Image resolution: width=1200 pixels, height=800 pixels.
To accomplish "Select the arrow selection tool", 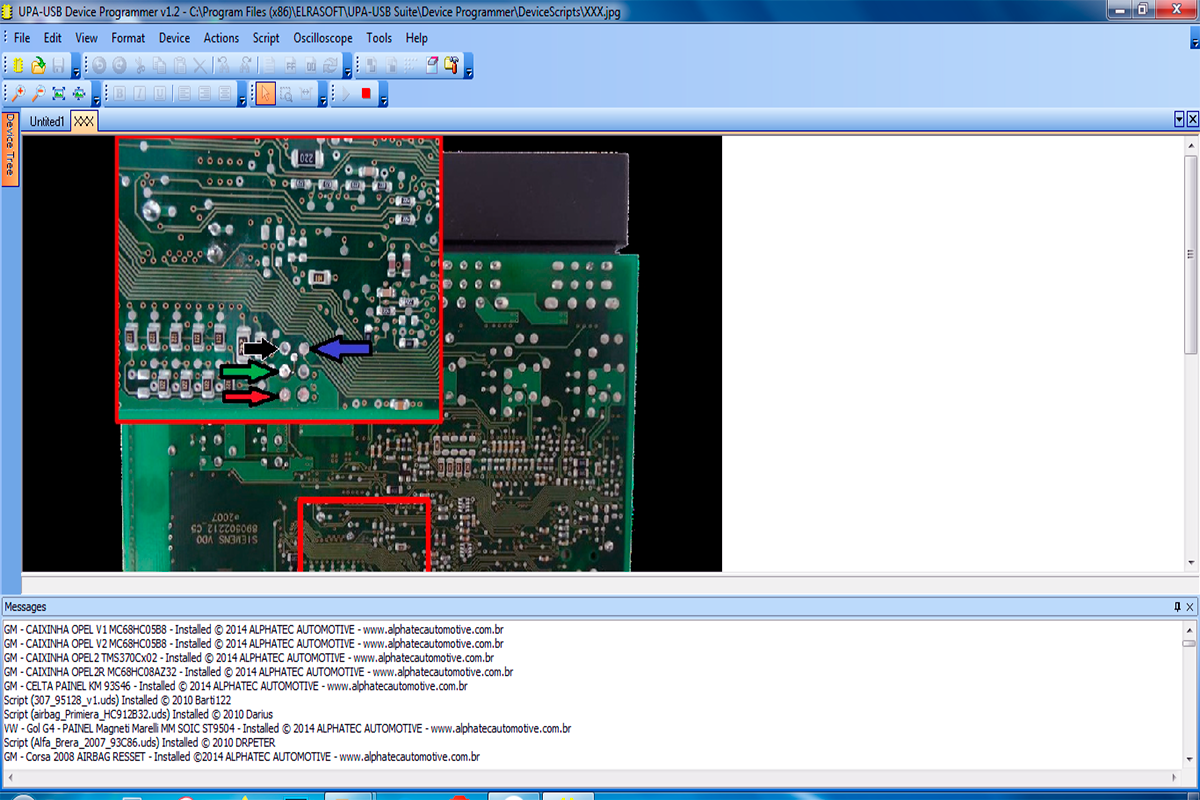I will [x=266, y=92].
